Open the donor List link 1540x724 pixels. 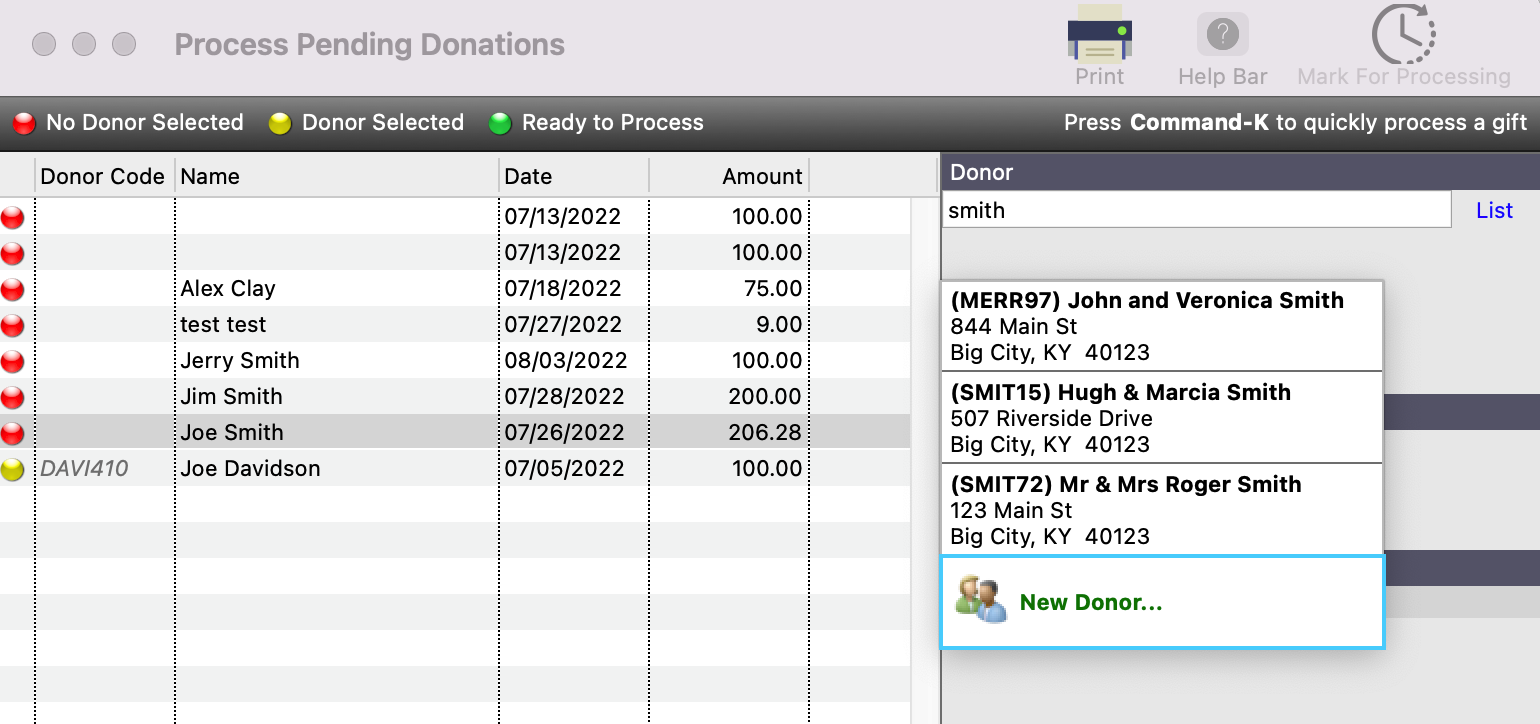coord(1494,210)
